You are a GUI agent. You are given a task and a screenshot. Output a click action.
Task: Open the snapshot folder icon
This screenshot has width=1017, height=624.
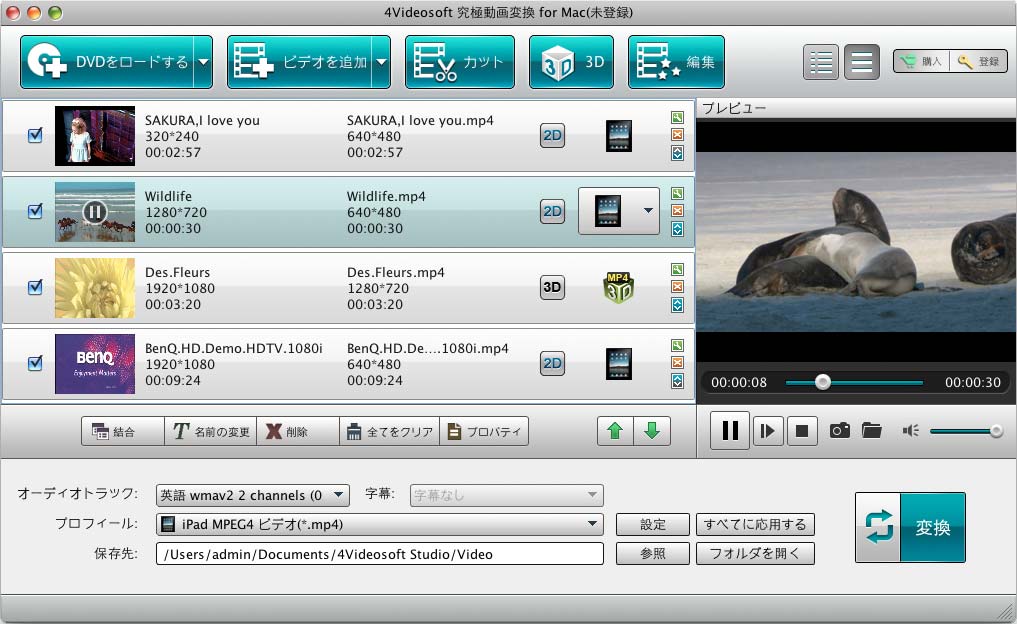(x=872, y=431)
